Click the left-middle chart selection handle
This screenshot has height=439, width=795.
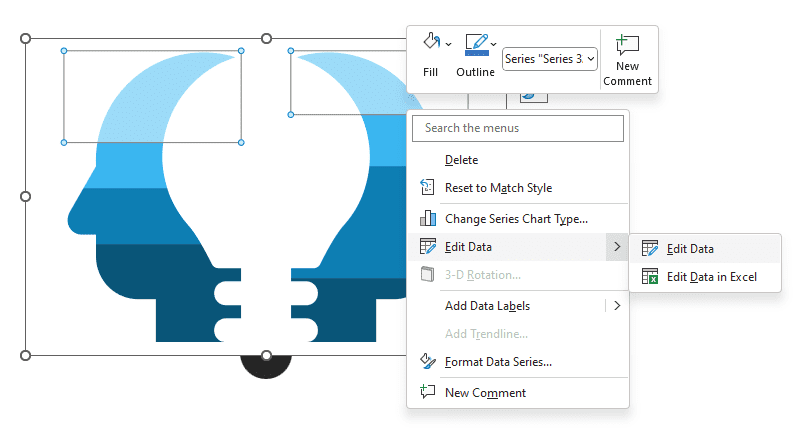click(25, 197)
